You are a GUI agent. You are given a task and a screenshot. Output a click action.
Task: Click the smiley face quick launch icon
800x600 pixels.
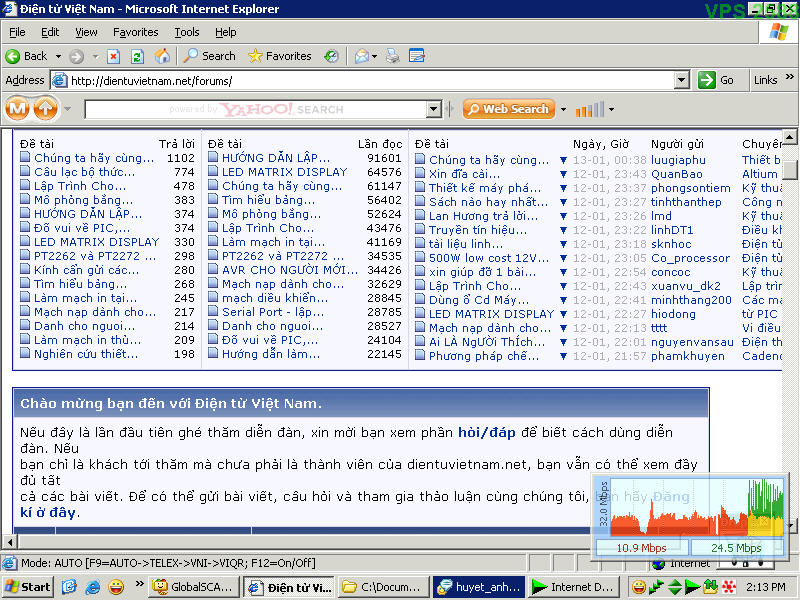pos(116,587)
